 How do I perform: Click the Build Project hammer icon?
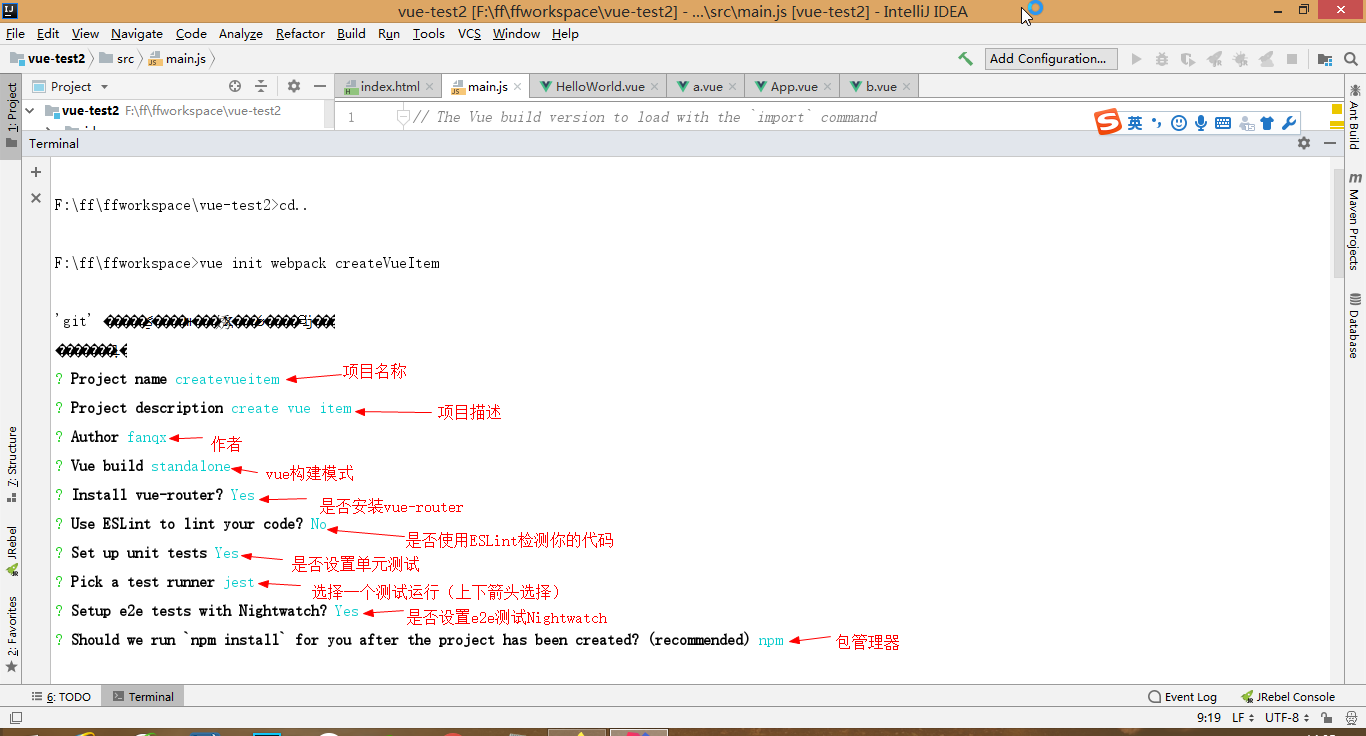tap(965, 59)
